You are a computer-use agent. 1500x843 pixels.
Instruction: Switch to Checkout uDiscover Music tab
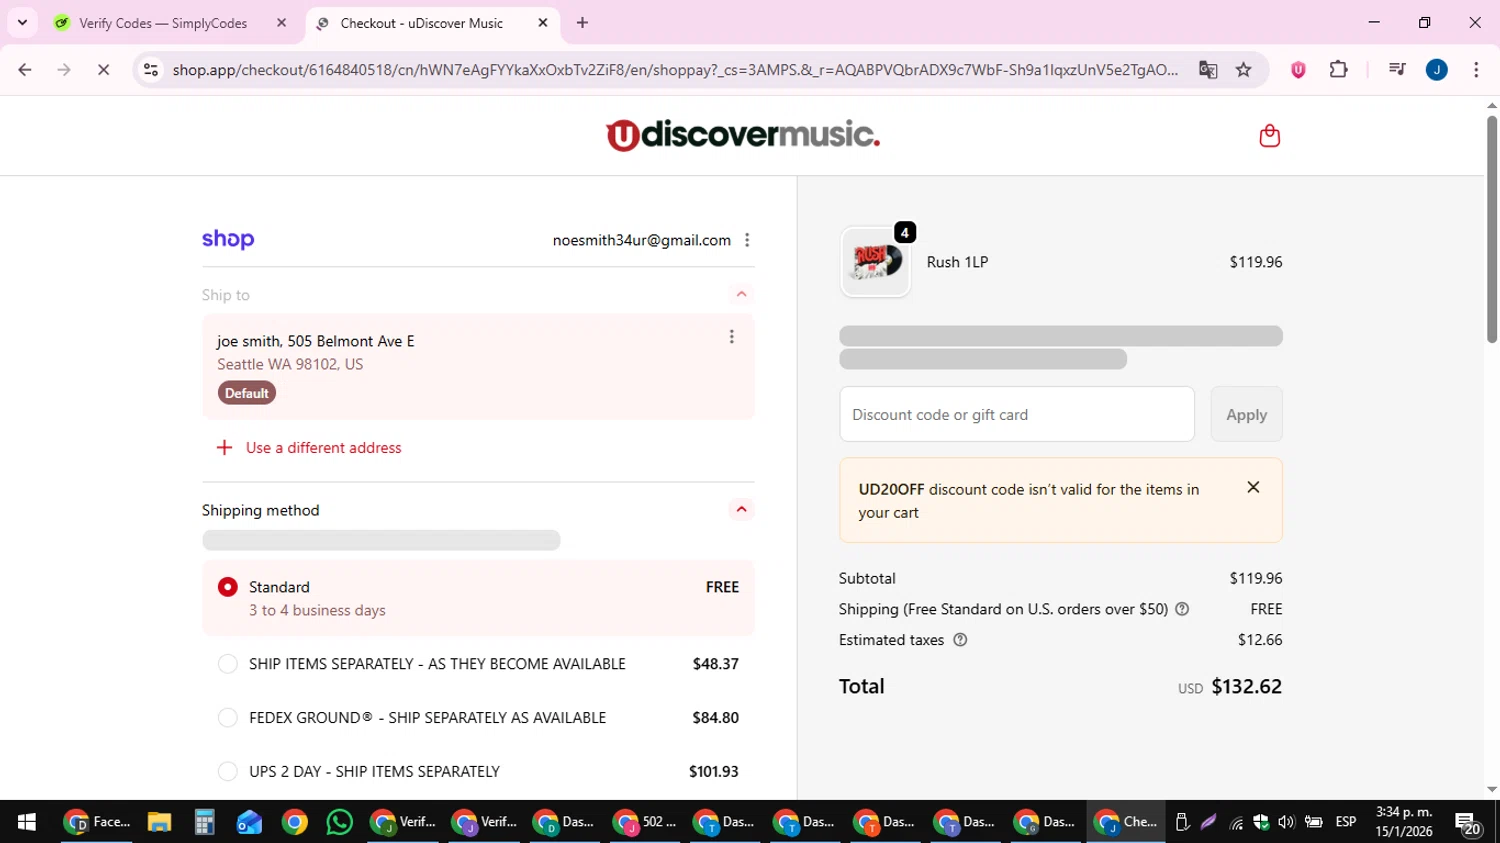pyautogui.click(x=432, y=23)
